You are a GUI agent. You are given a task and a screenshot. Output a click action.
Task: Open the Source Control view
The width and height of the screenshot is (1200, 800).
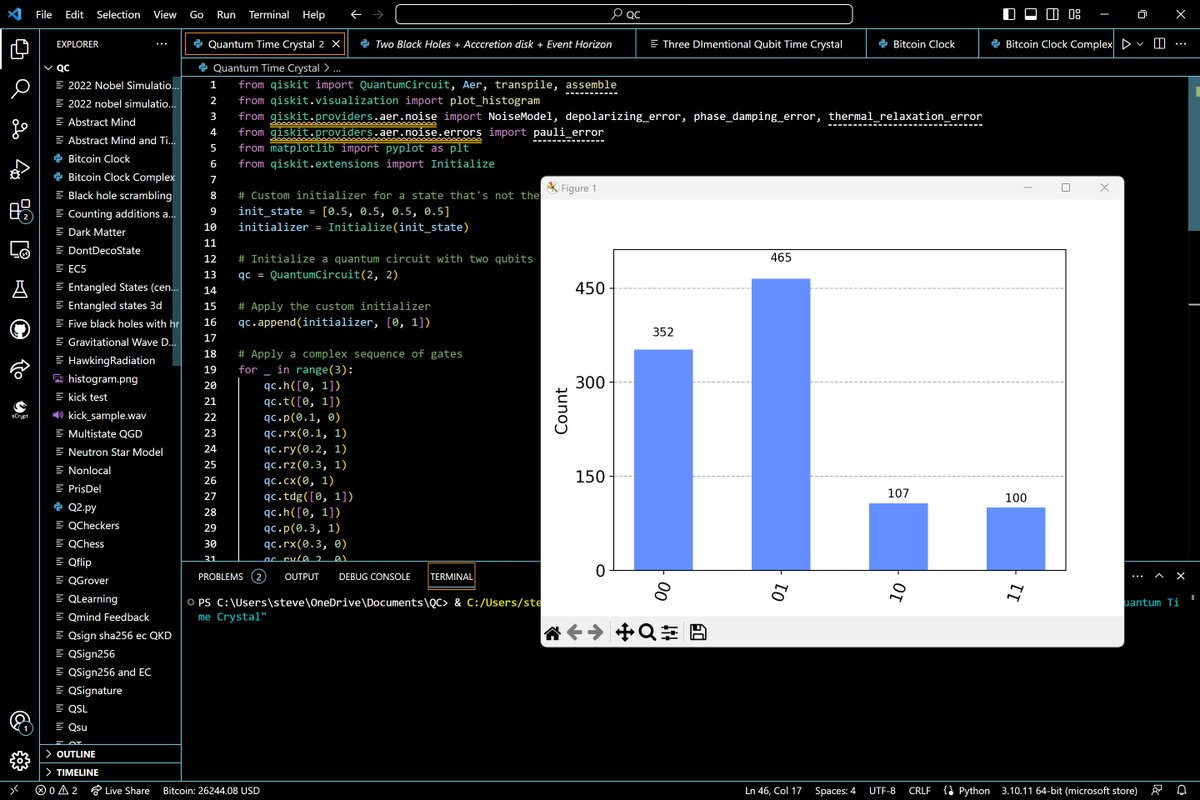(x=20, y=129)
